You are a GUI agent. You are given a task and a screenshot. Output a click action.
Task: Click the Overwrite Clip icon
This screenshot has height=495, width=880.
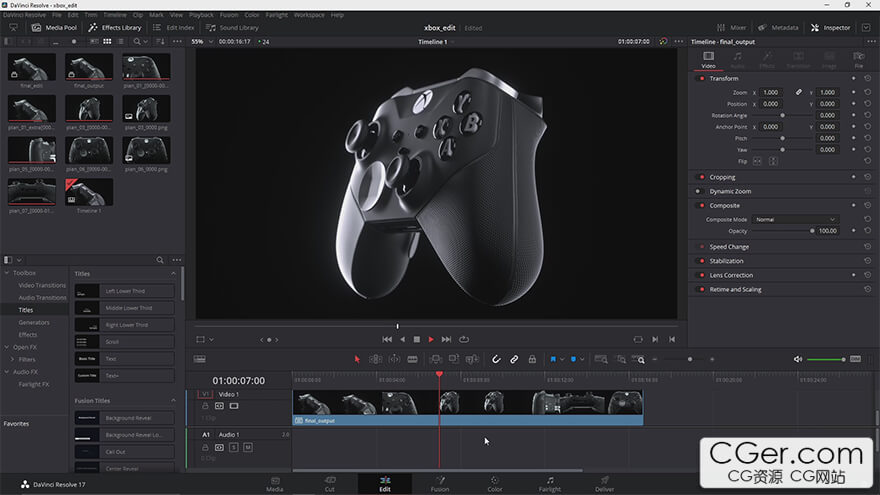(453, 359)
